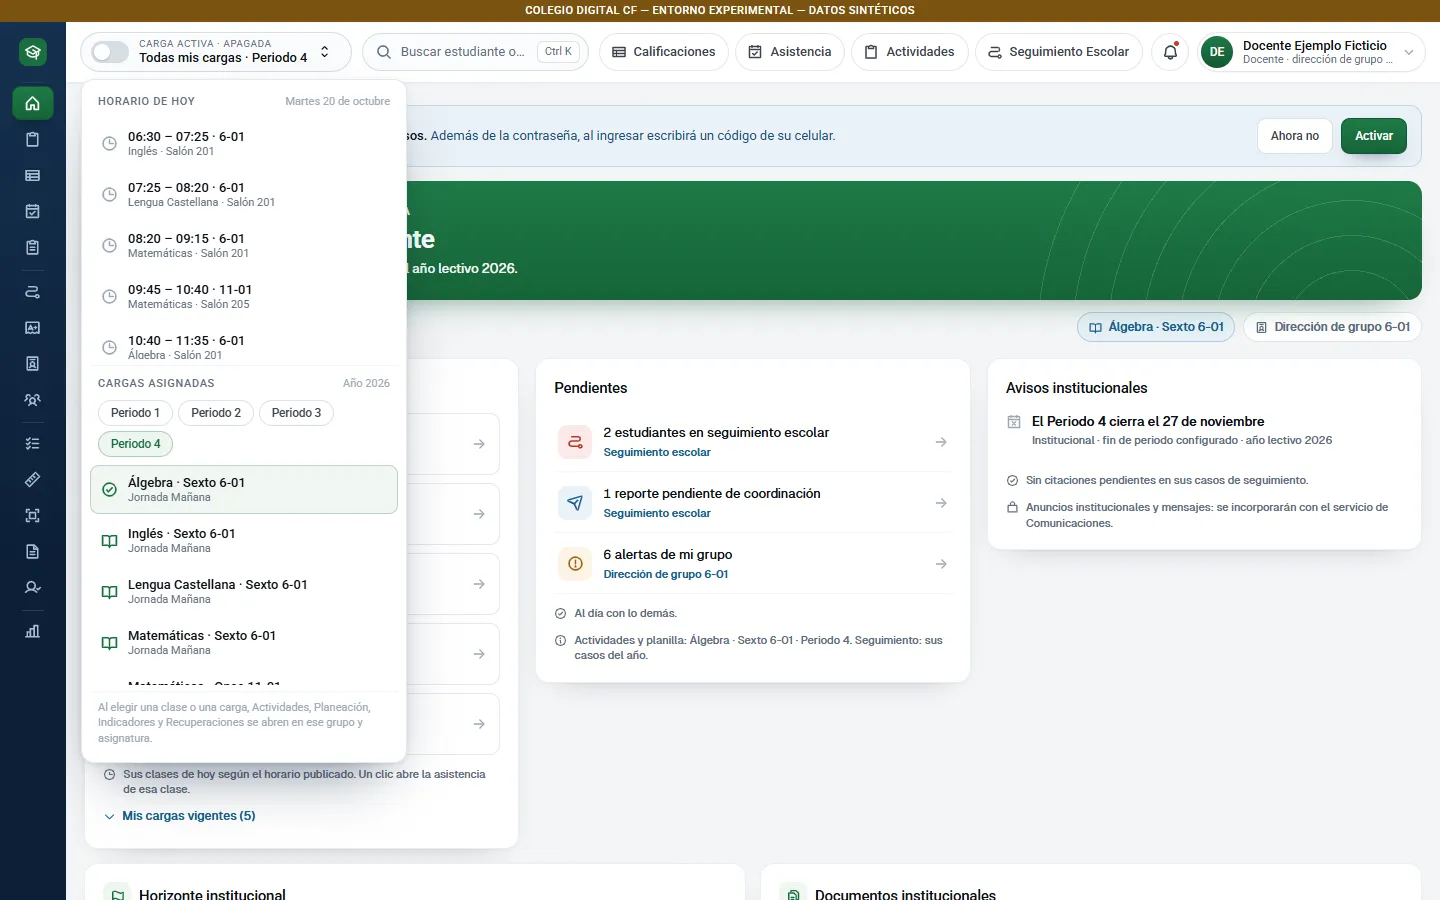Open the statistics bar chart sidebar icon

[x=33, y=631]
